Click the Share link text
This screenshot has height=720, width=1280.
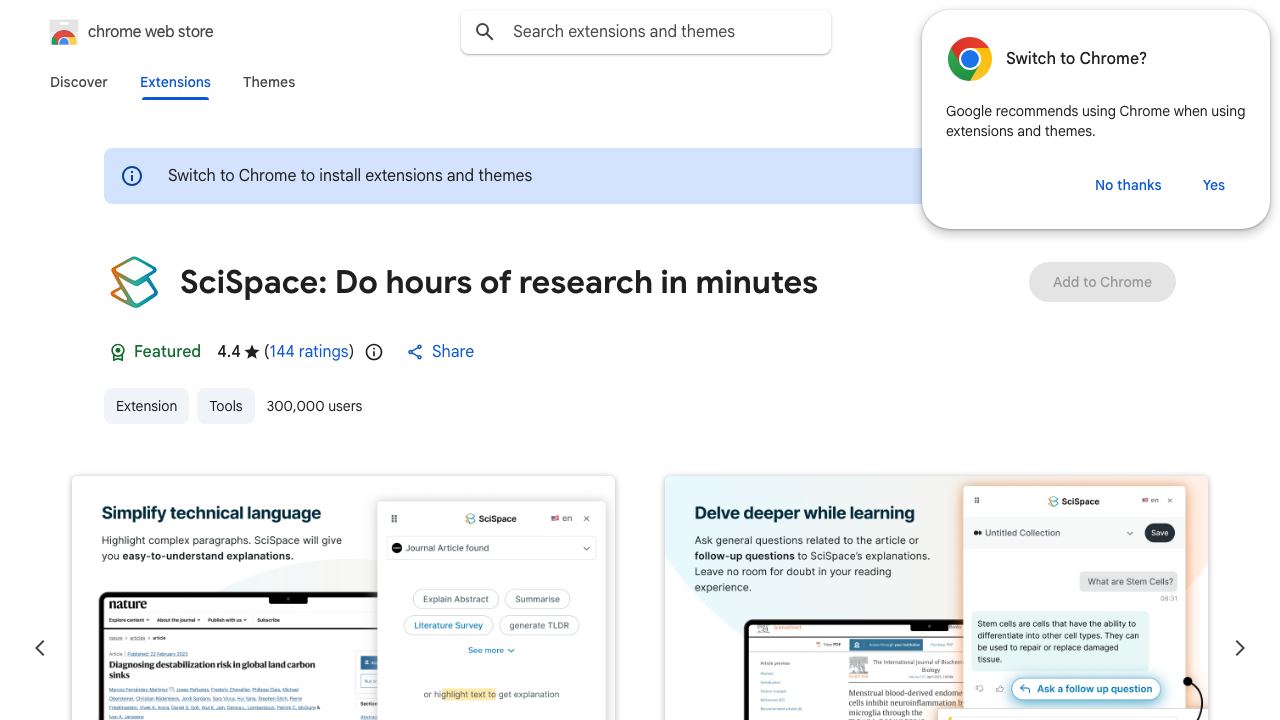point(453,352)
